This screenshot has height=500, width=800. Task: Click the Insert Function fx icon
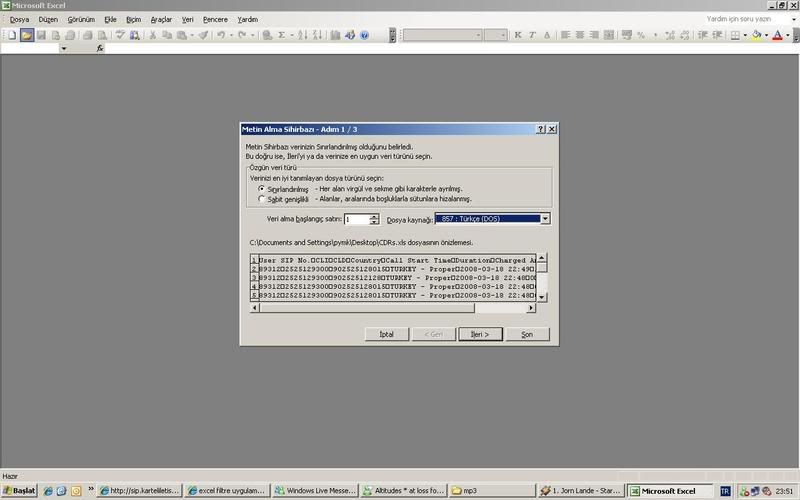pos(100,48)
